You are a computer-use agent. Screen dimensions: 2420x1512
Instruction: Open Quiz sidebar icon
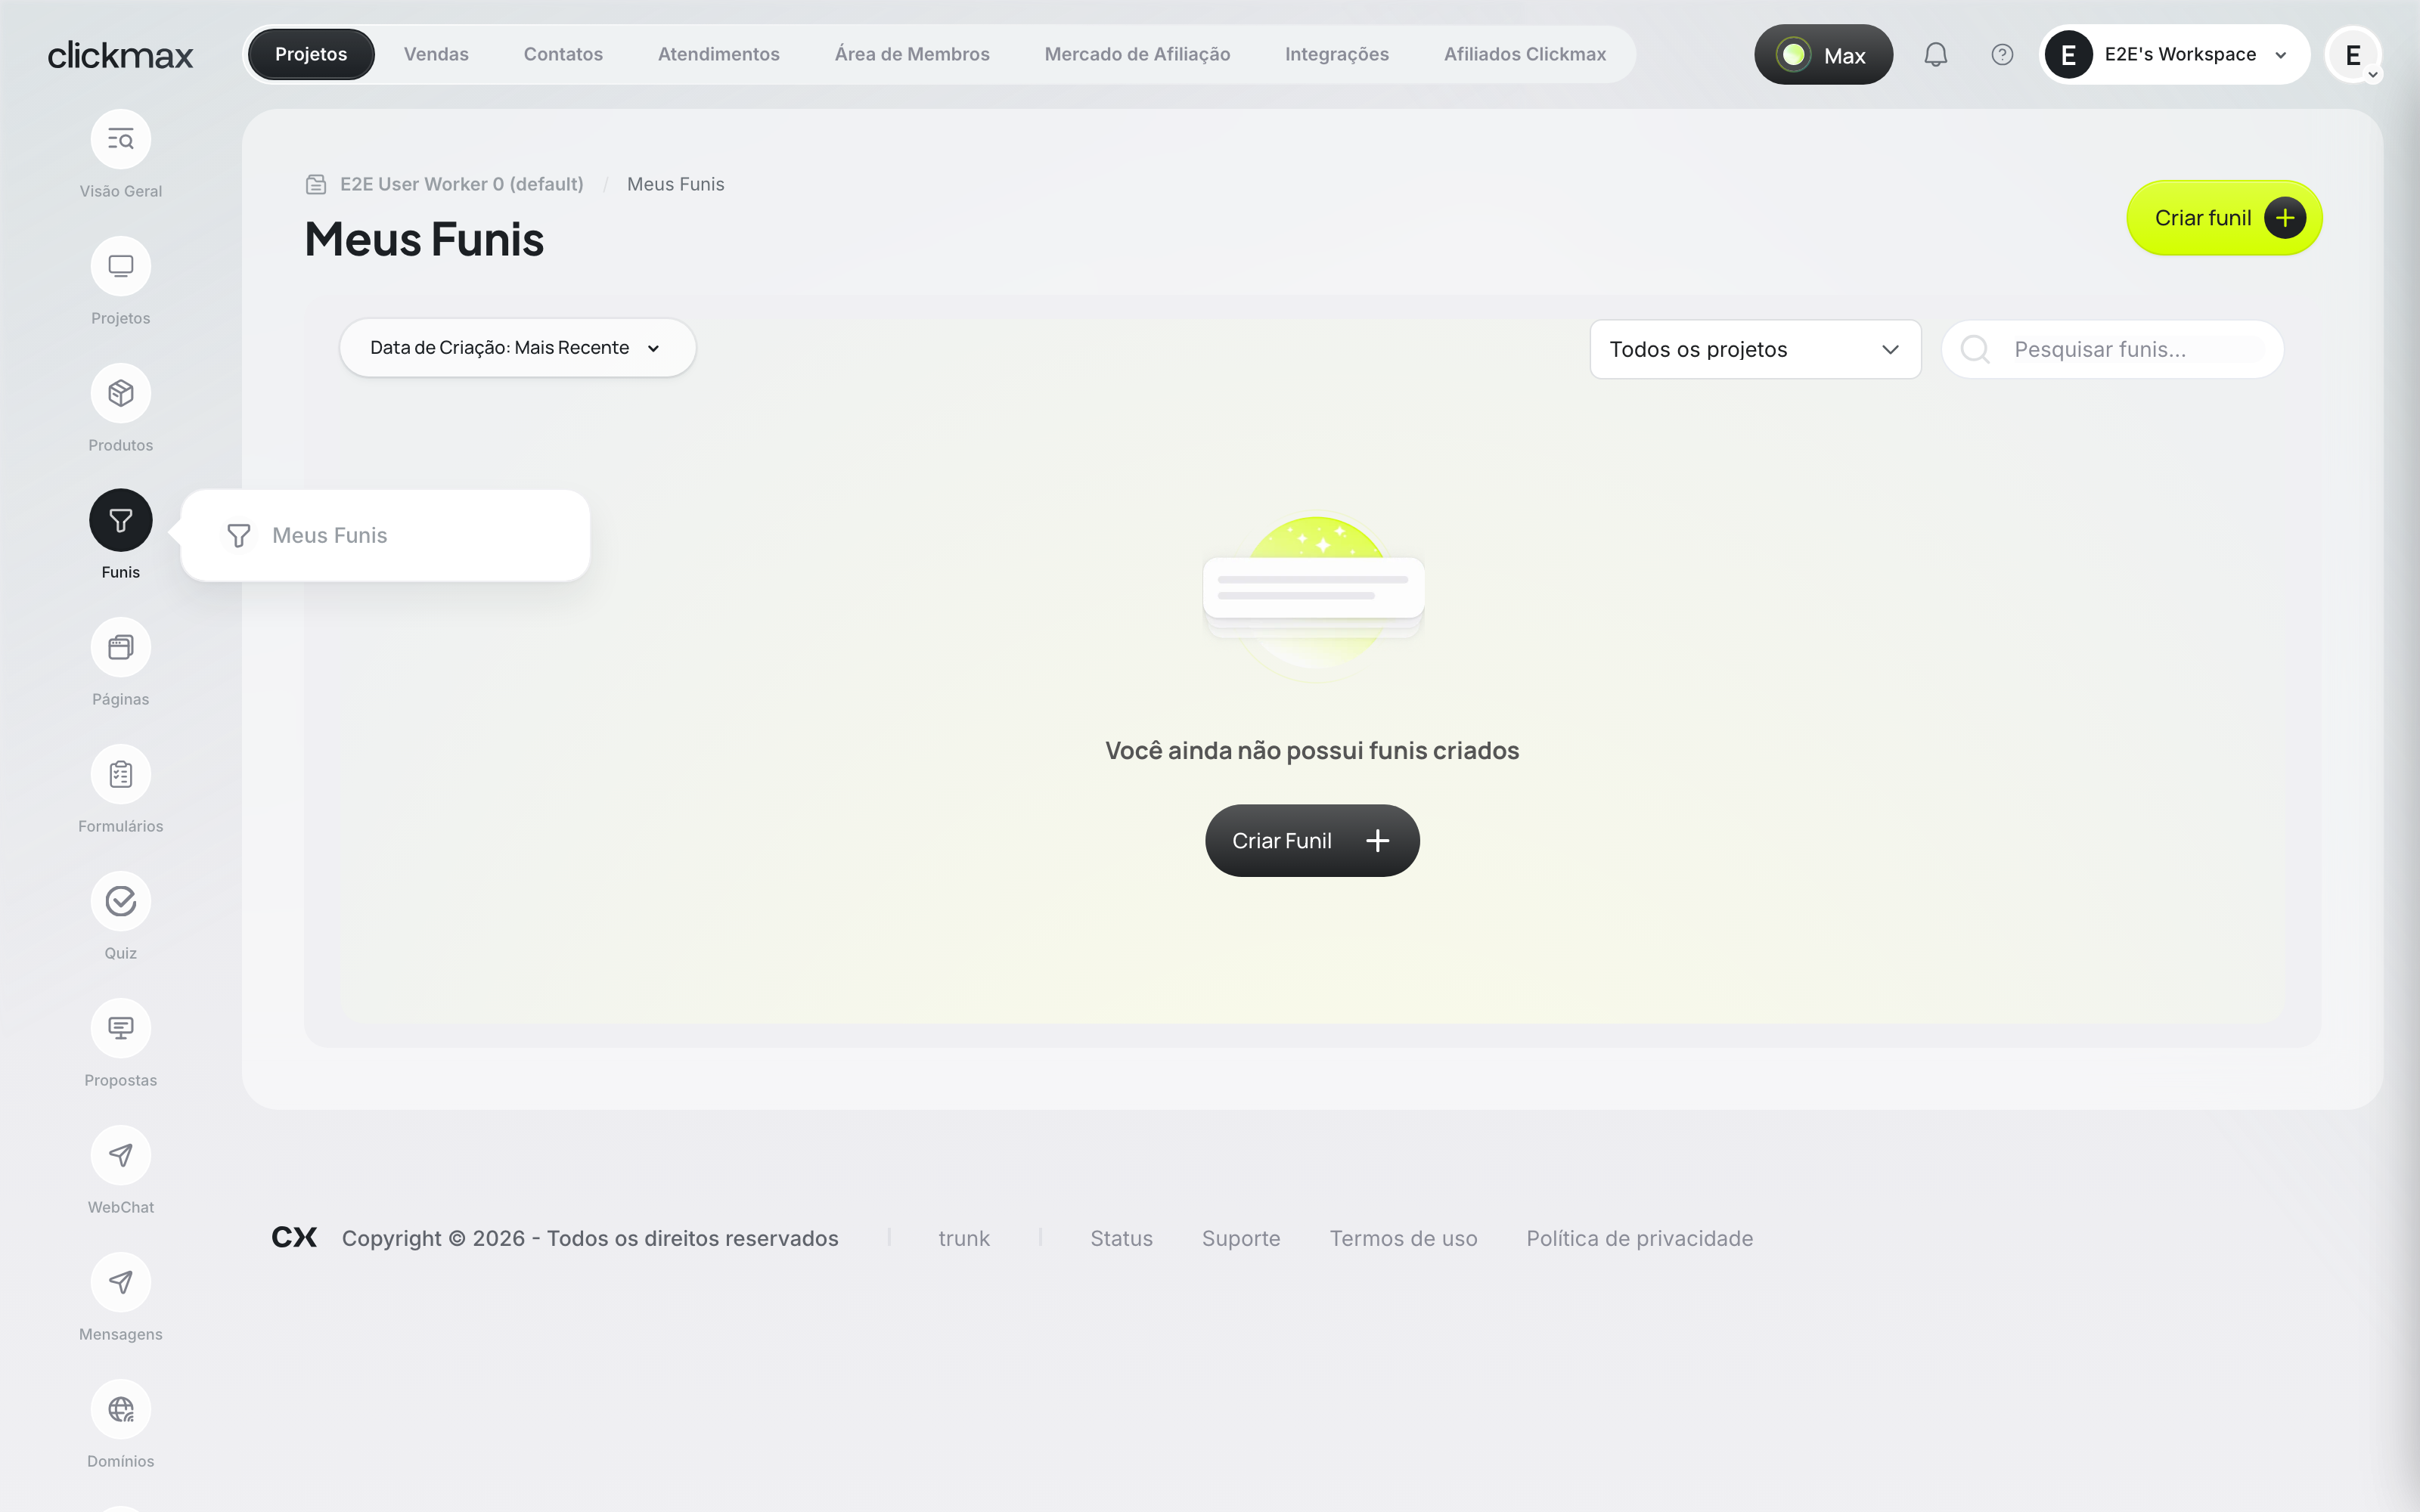coord(120,901)
